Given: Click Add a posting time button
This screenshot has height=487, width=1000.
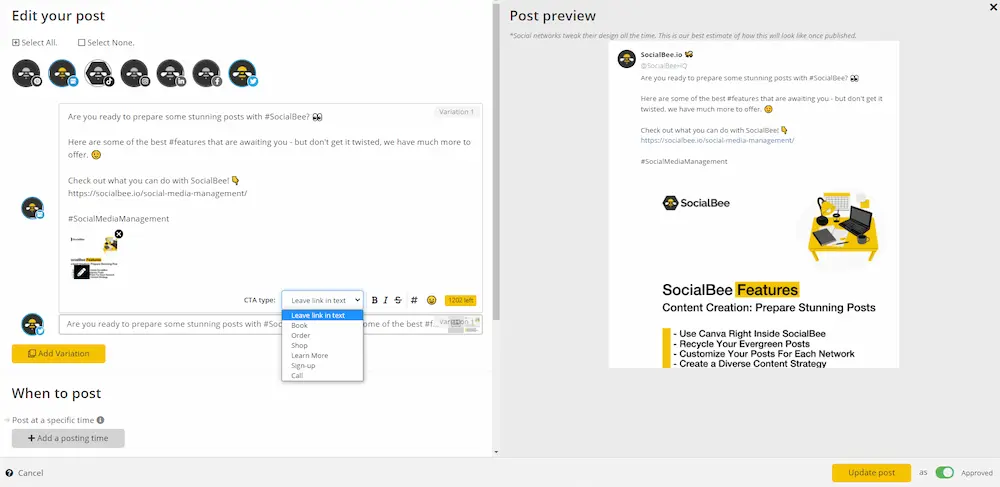Looking at the screenshot, I should [x=68, y=439].
